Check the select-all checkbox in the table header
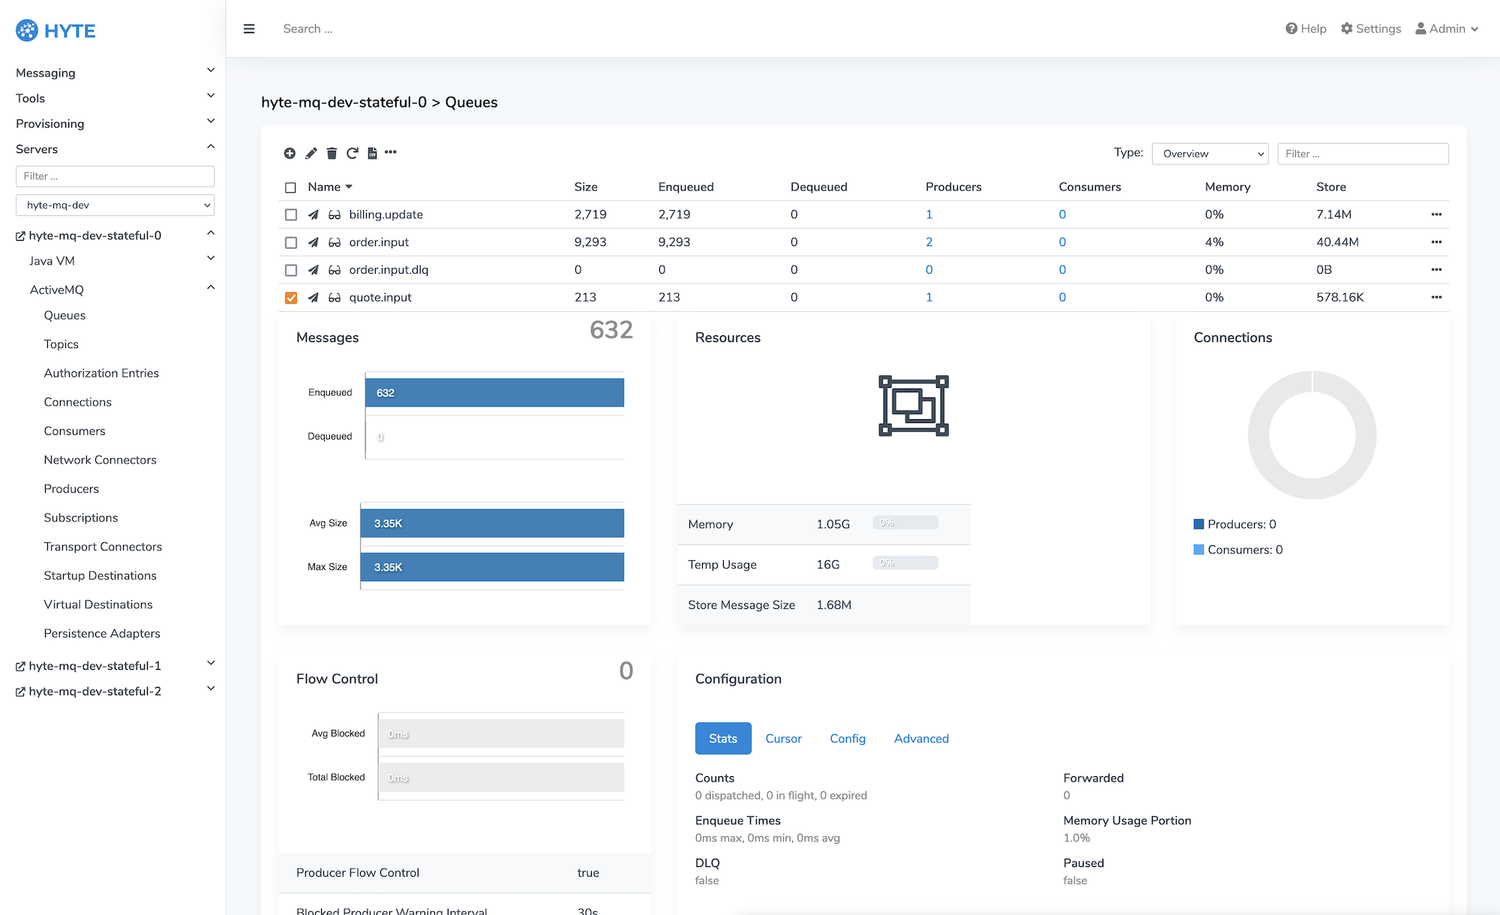The width and height of the screenshot is (1500, 915). click(x=291, y=188)
